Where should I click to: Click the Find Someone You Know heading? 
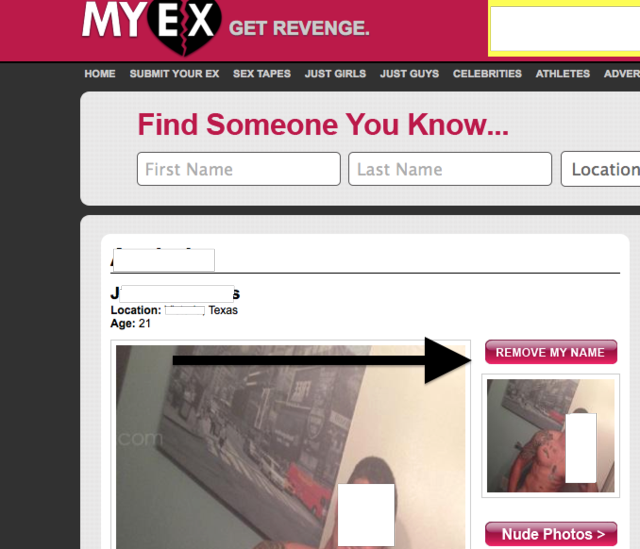[323, 124]
